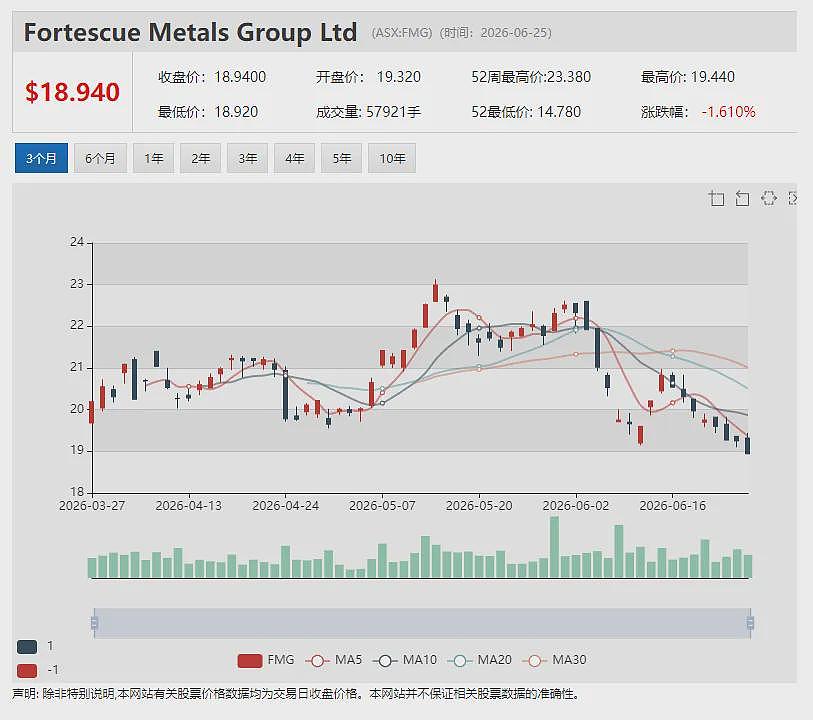Click the 2026-03-27 x-axis date label

[x=92, y=505]
